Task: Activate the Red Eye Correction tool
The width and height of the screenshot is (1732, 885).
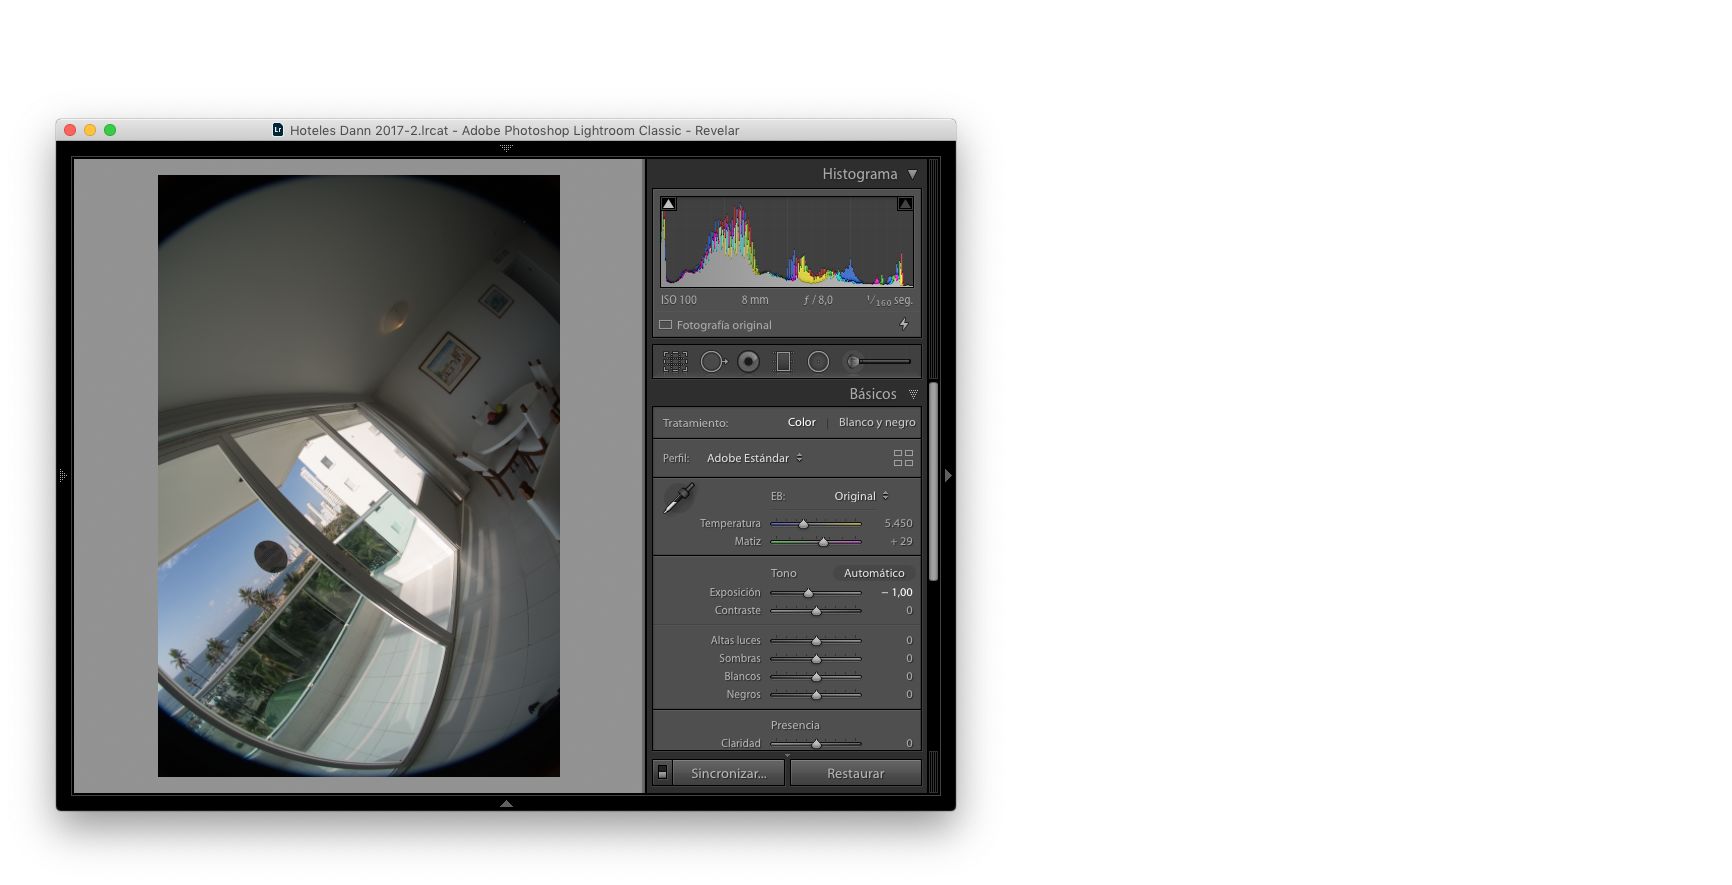Action: coord(748,362)
